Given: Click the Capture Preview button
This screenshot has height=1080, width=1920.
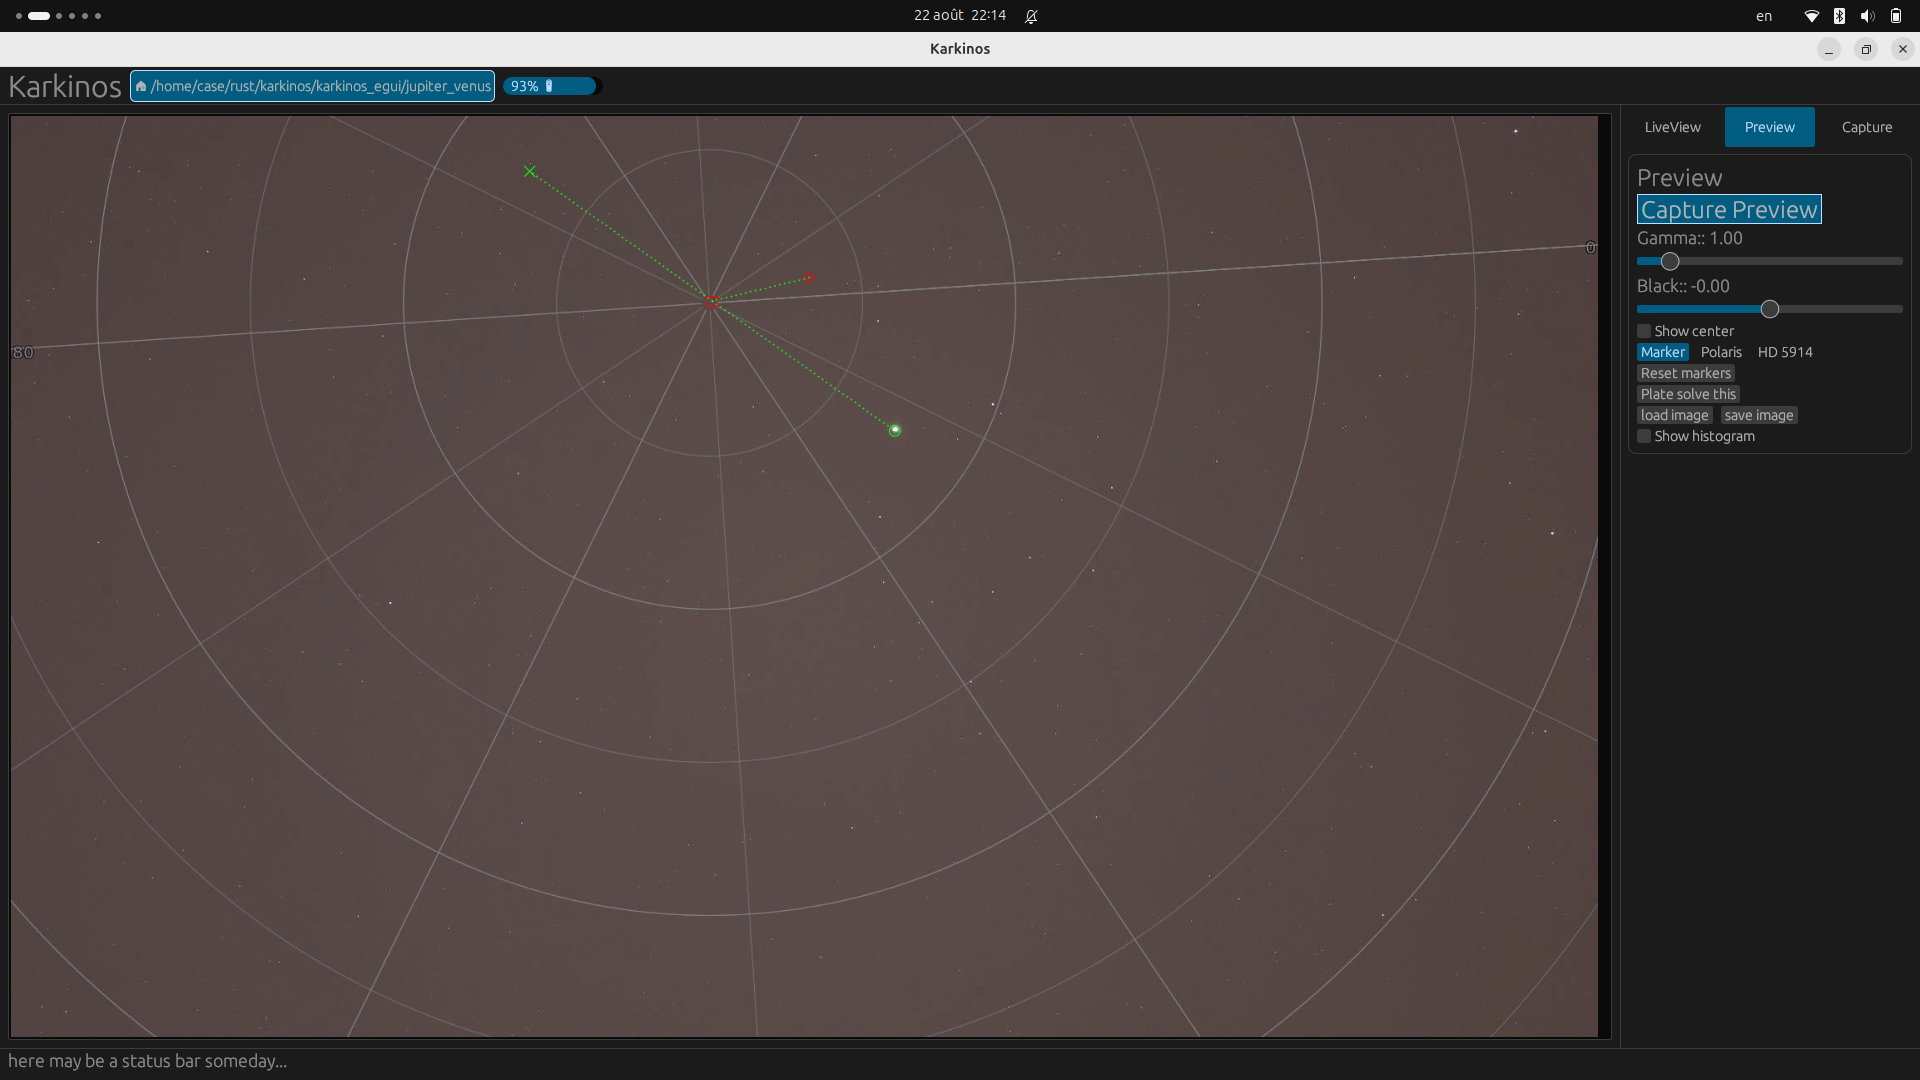Looking at the screenshot, I should tap(1729, 209).
